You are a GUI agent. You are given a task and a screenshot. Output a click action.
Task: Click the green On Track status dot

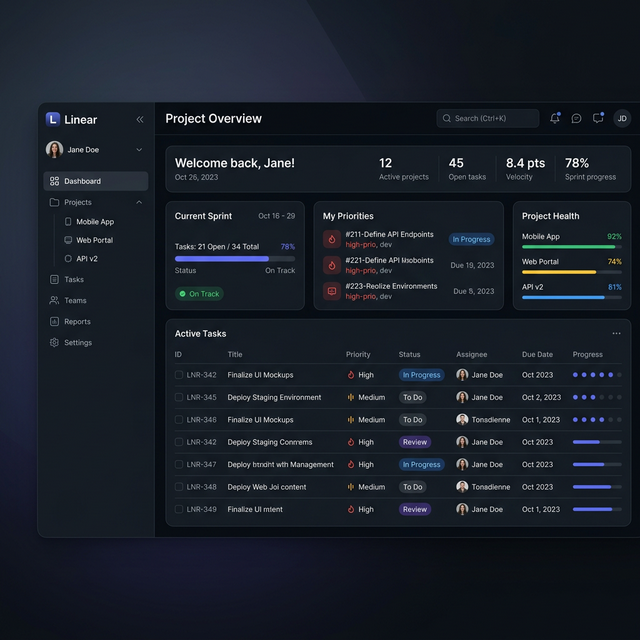click(x=182, y=293)
